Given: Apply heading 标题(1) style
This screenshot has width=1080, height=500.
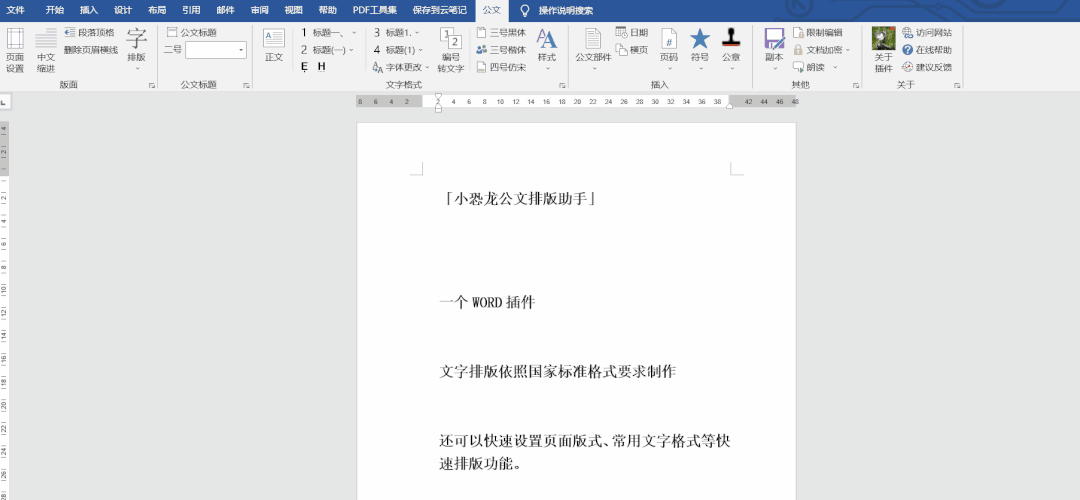Looking at the screenshot, I should coord(394,50).
